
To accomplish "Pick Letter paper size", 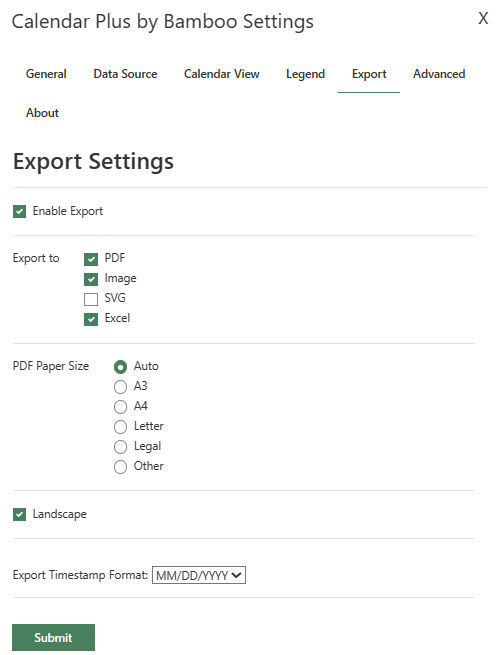I will click(120, 427).
